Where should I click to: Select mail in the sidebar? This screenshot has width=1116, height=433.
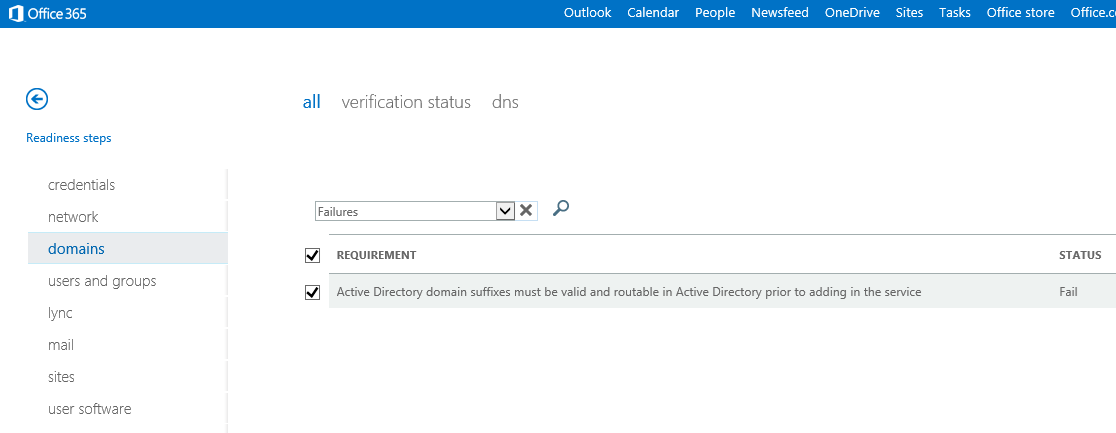pos(60,345)
